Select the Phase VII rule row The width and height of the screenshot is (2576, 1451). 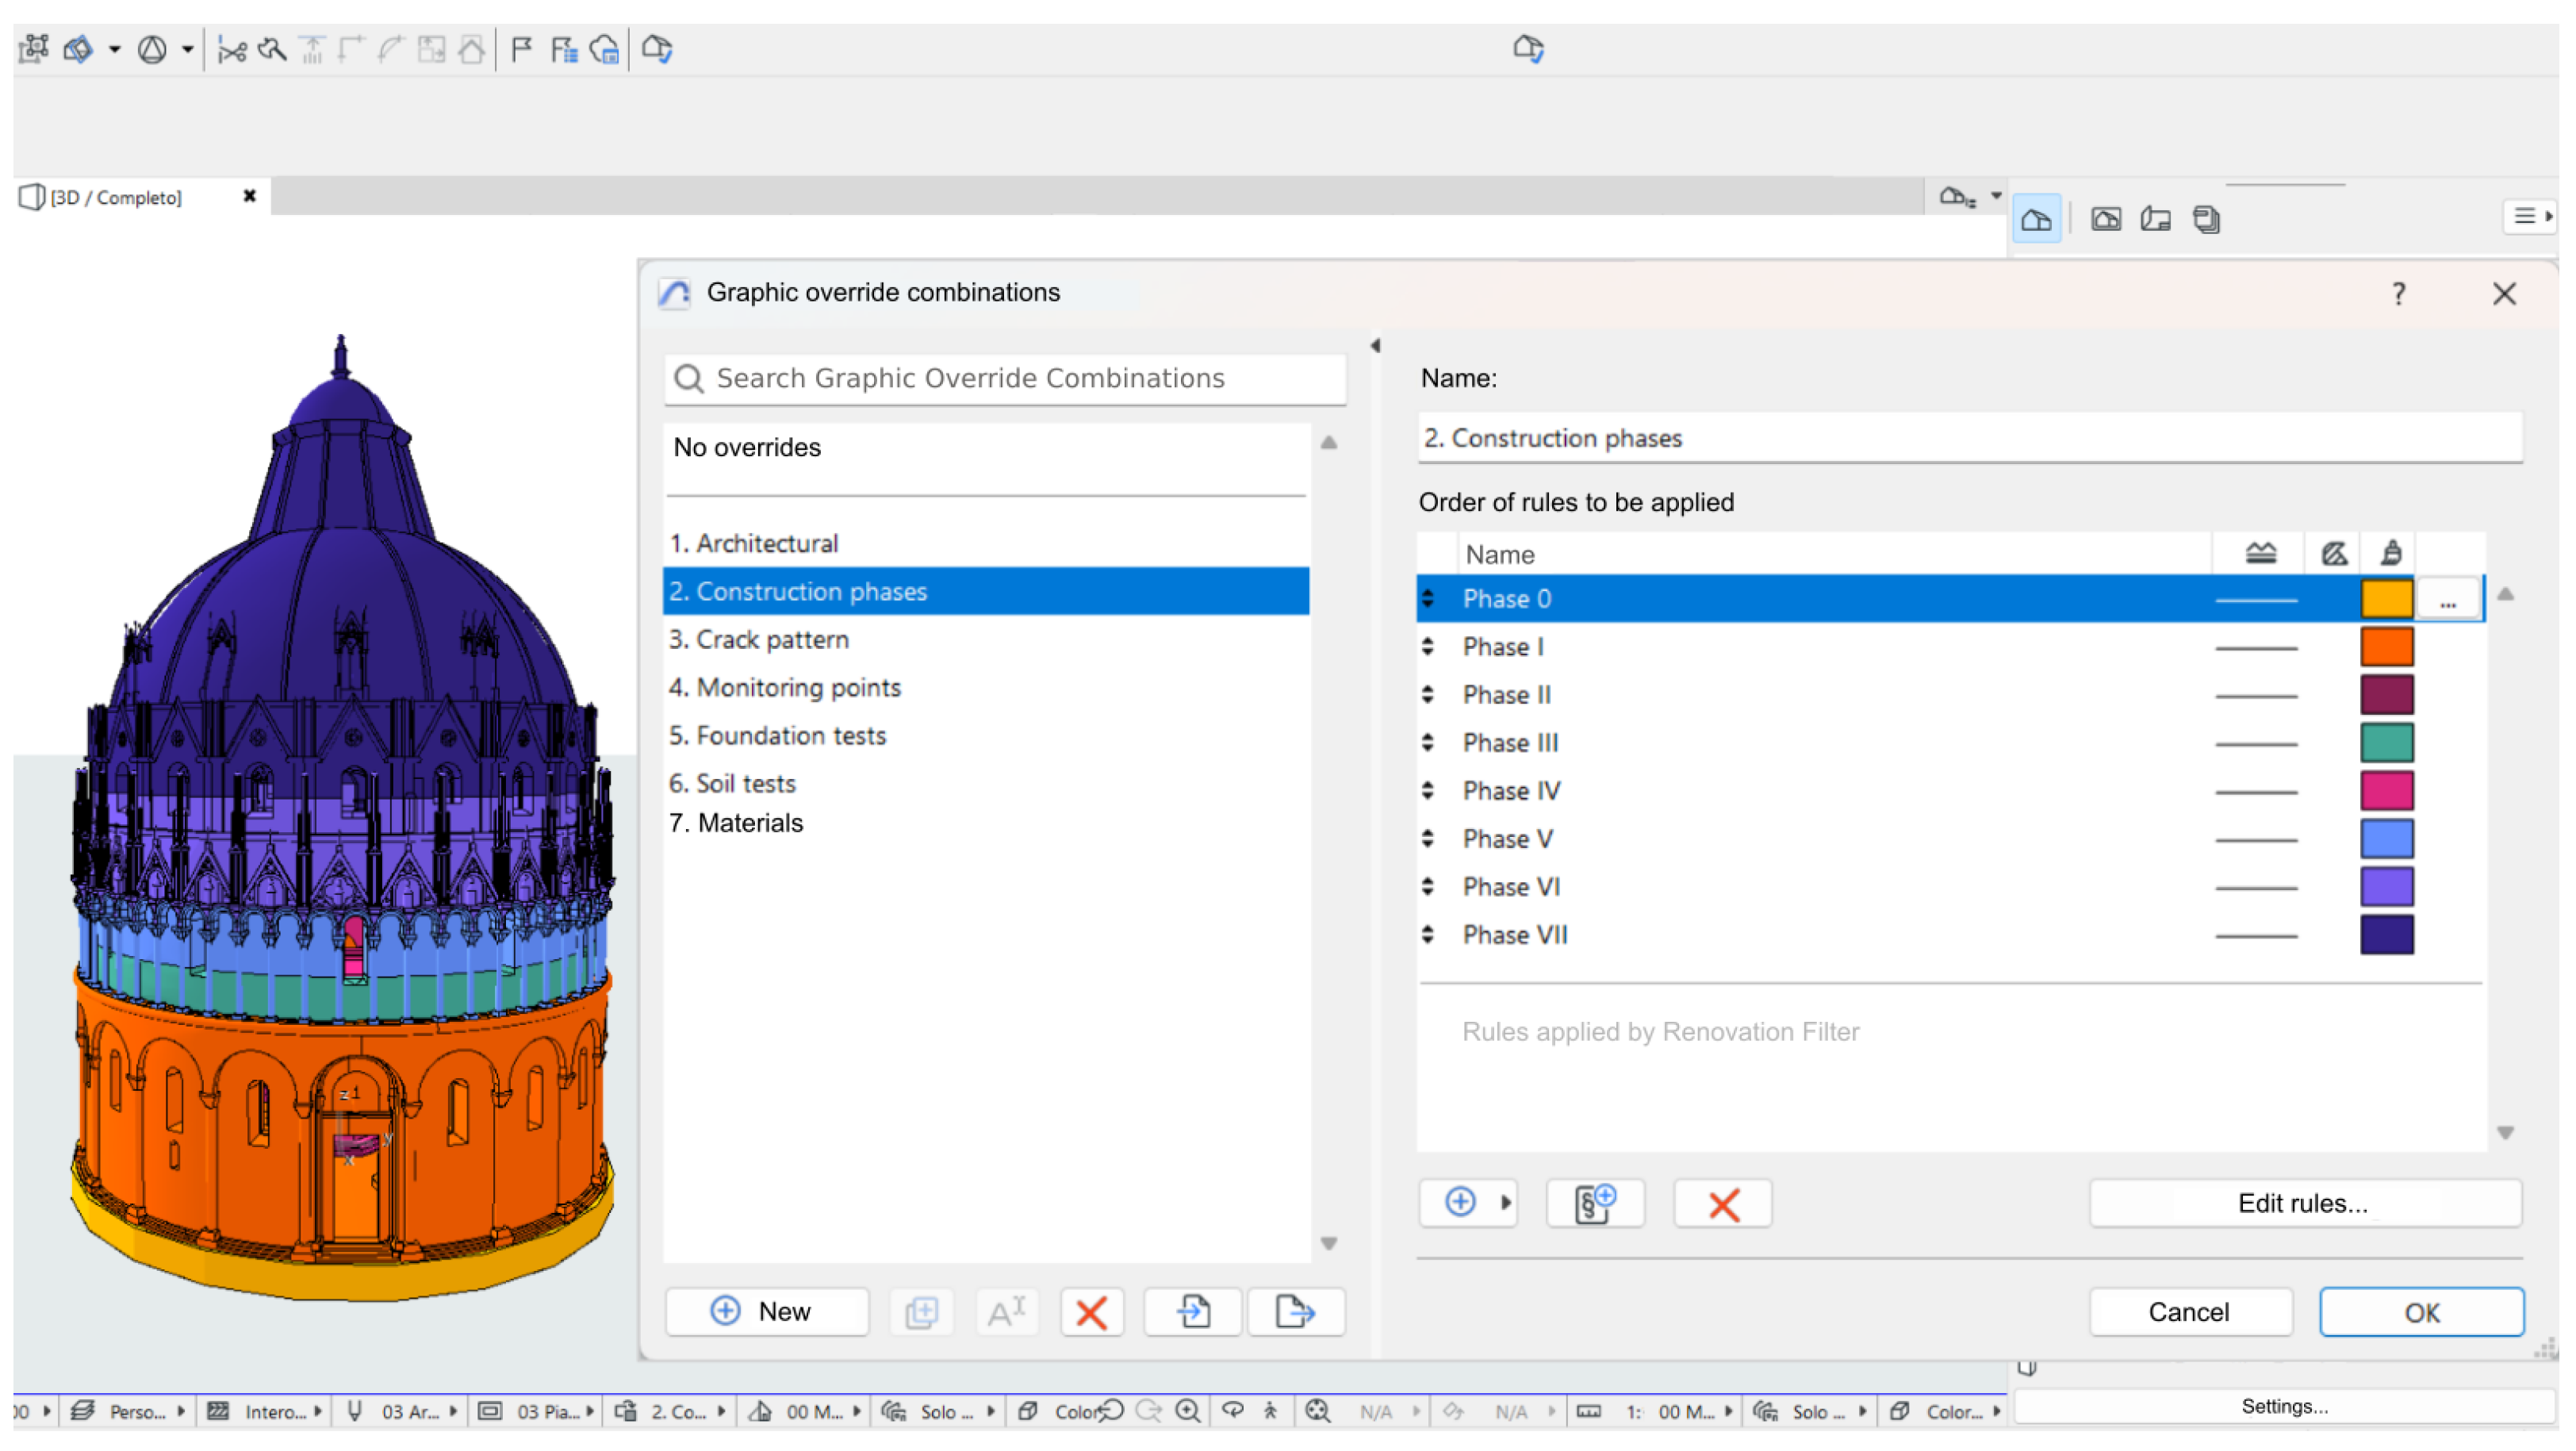1949,935
